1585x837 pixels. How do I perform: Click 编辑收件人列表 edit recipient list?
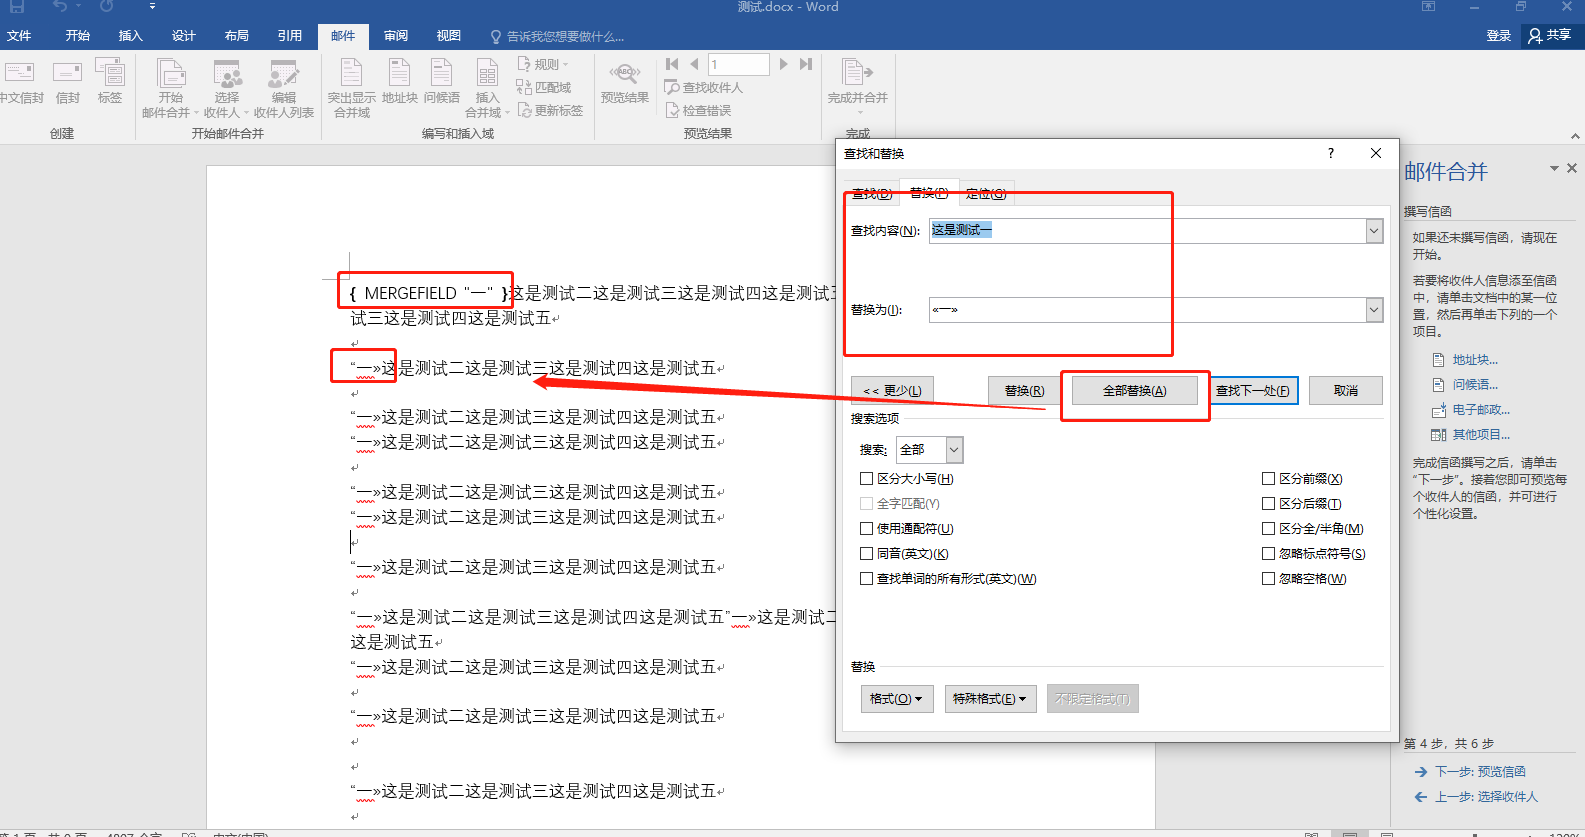(x=284, y=88)
